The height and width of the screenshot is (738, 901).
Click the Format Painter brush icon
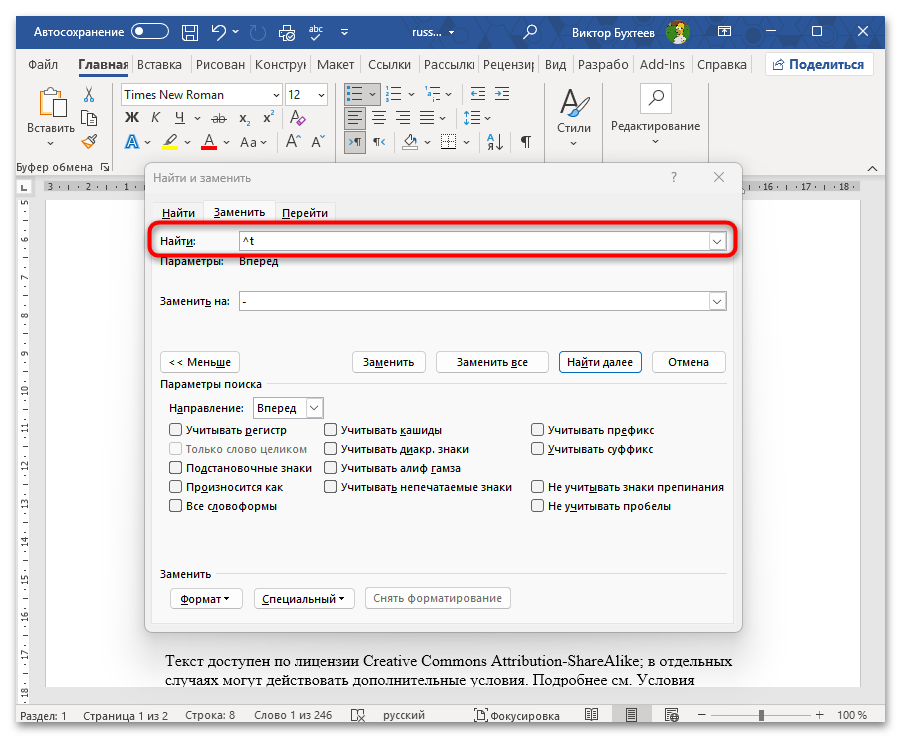point(89,142)
